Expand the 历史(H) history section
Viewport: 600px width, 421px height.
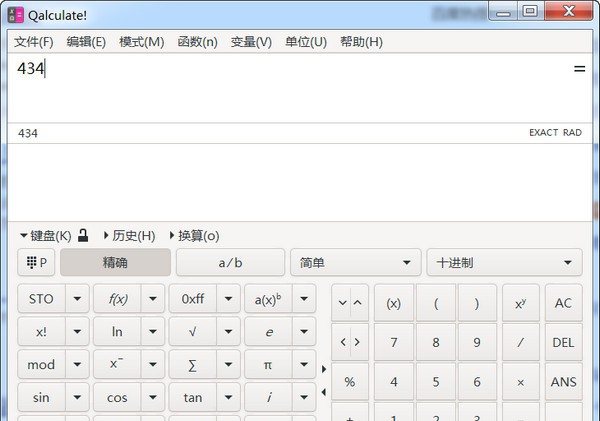(129, 236)
